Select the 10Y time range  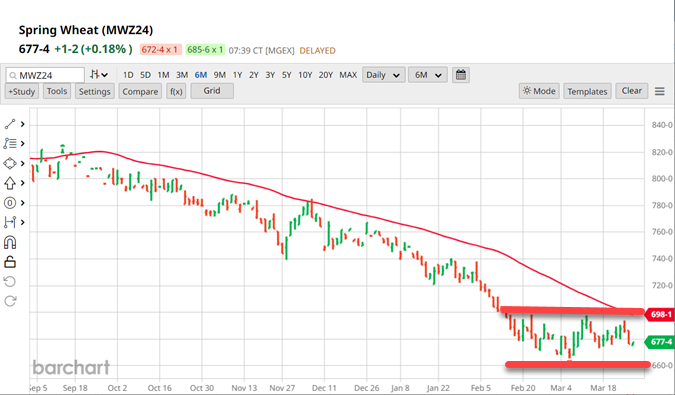pos(305,75)
